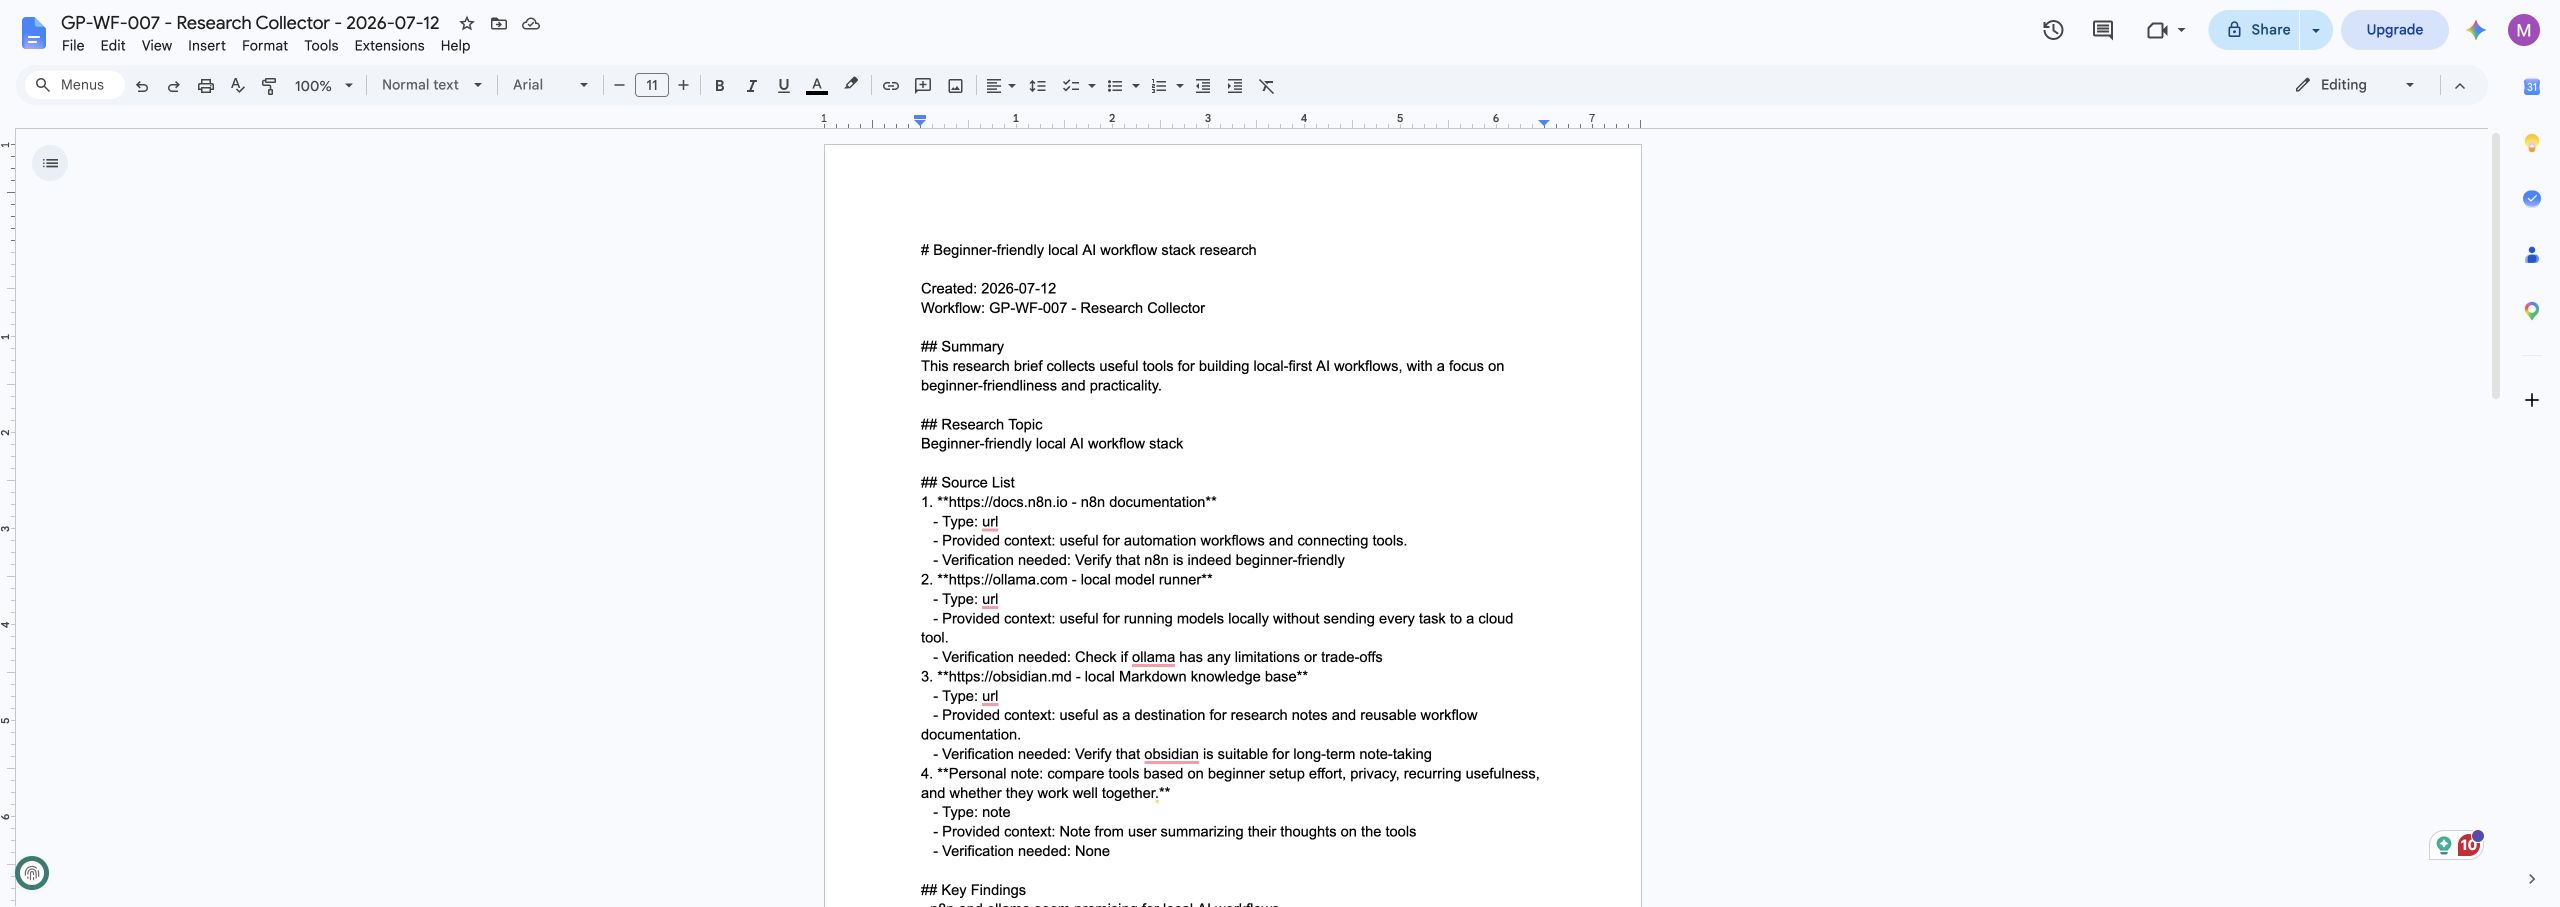This screenshot has width=2560, height=907.
Task: Open Google Calendar side panel
Action: coord(2532,87)
